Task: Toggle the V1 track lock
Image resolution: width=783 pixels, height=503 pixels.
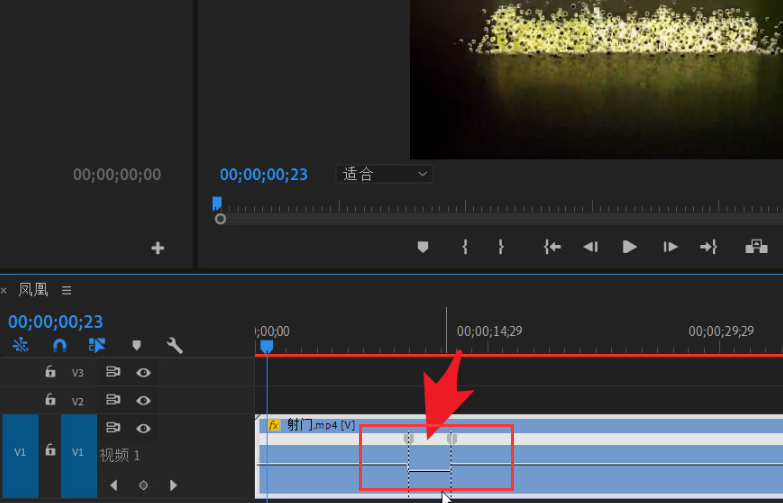Action: coord(50,450)
